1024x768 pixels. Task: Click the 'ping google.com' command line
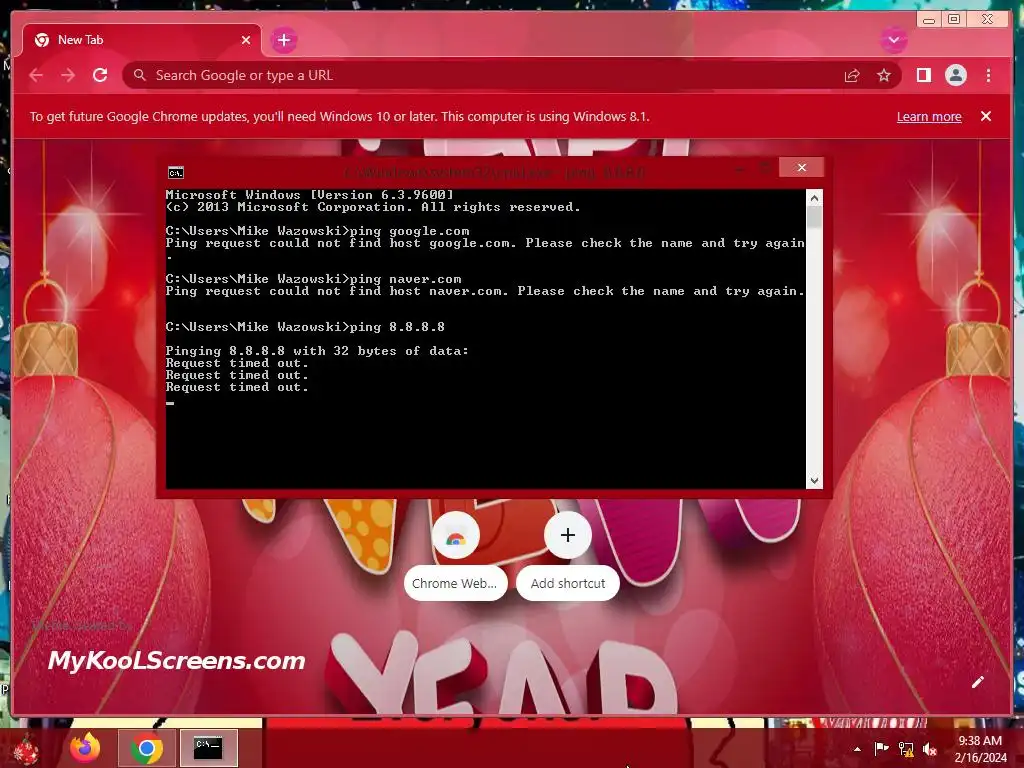point(317,231)
